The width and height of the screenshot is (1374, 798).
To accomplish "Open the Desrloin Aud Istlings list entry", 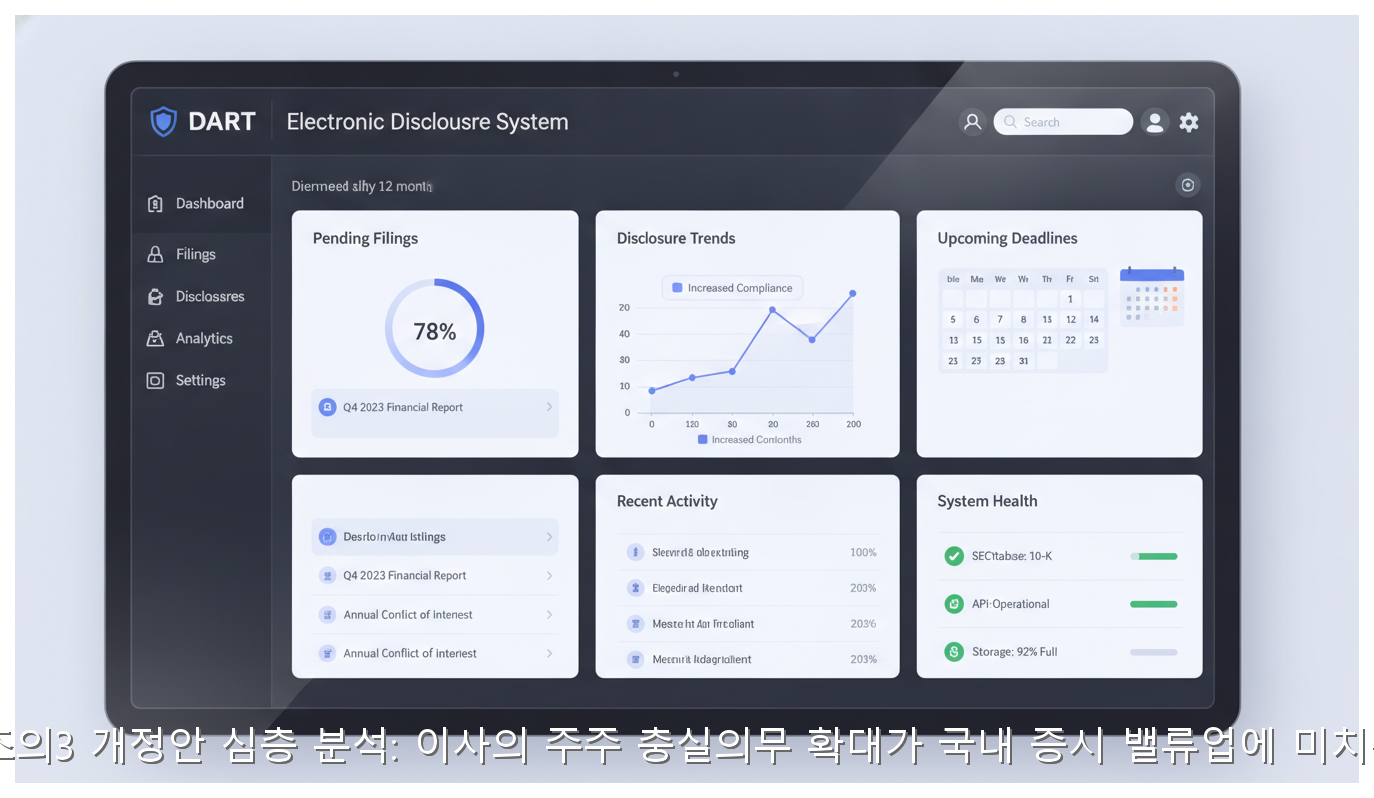I will (x=435, y=537).
